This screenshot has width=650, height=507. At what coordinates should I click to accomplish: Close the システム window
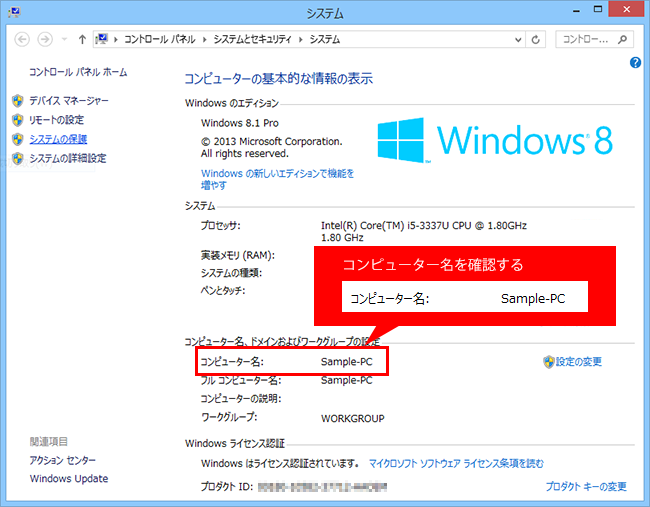tap(626, 9)
